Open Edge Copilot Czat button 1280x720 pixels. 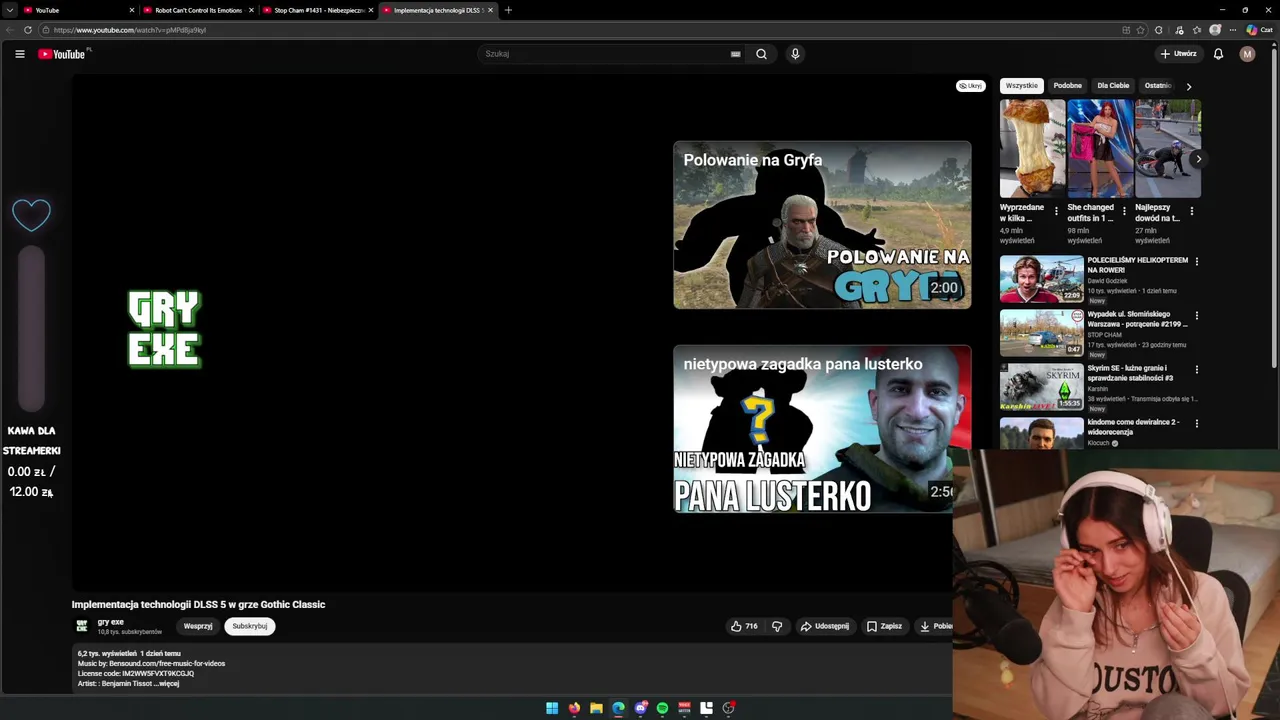click(x=1259, y=30)
